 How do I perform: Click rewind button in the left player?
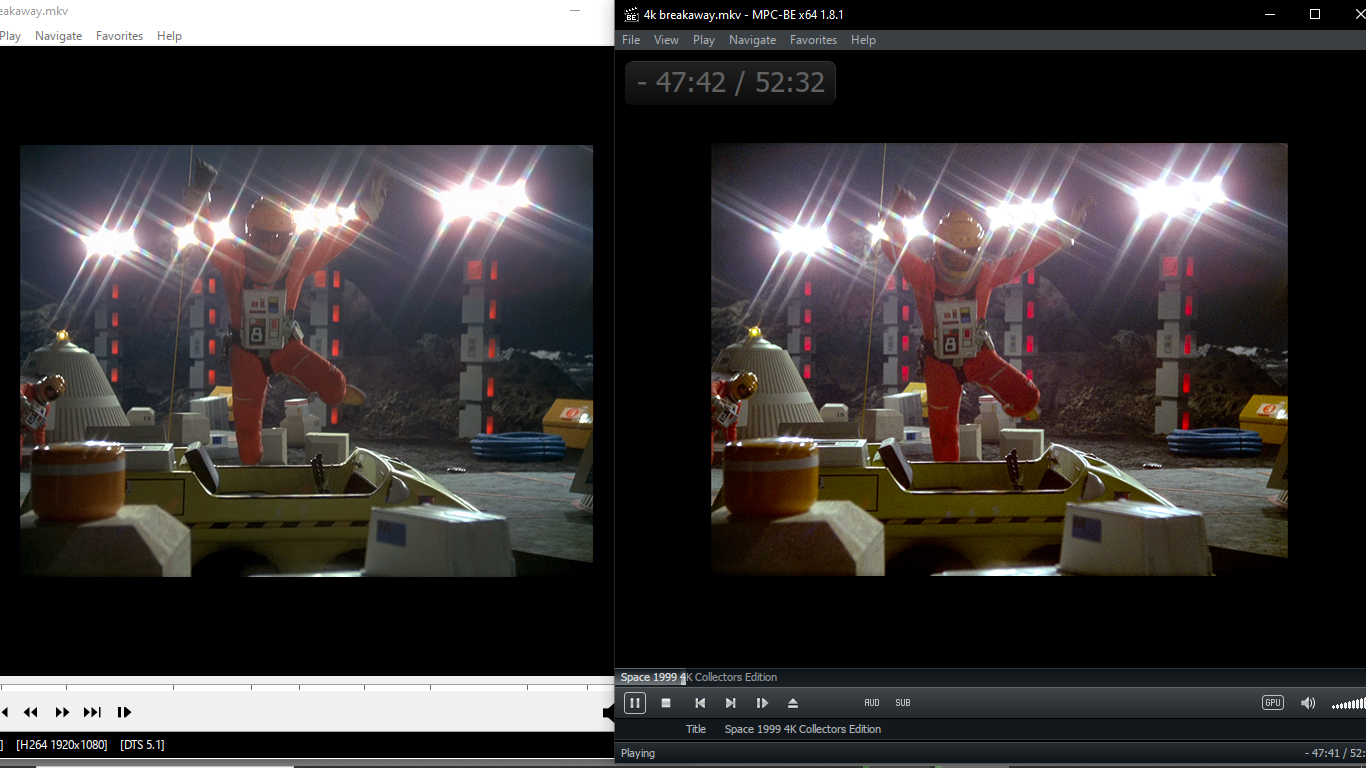[x=31, y=712]
